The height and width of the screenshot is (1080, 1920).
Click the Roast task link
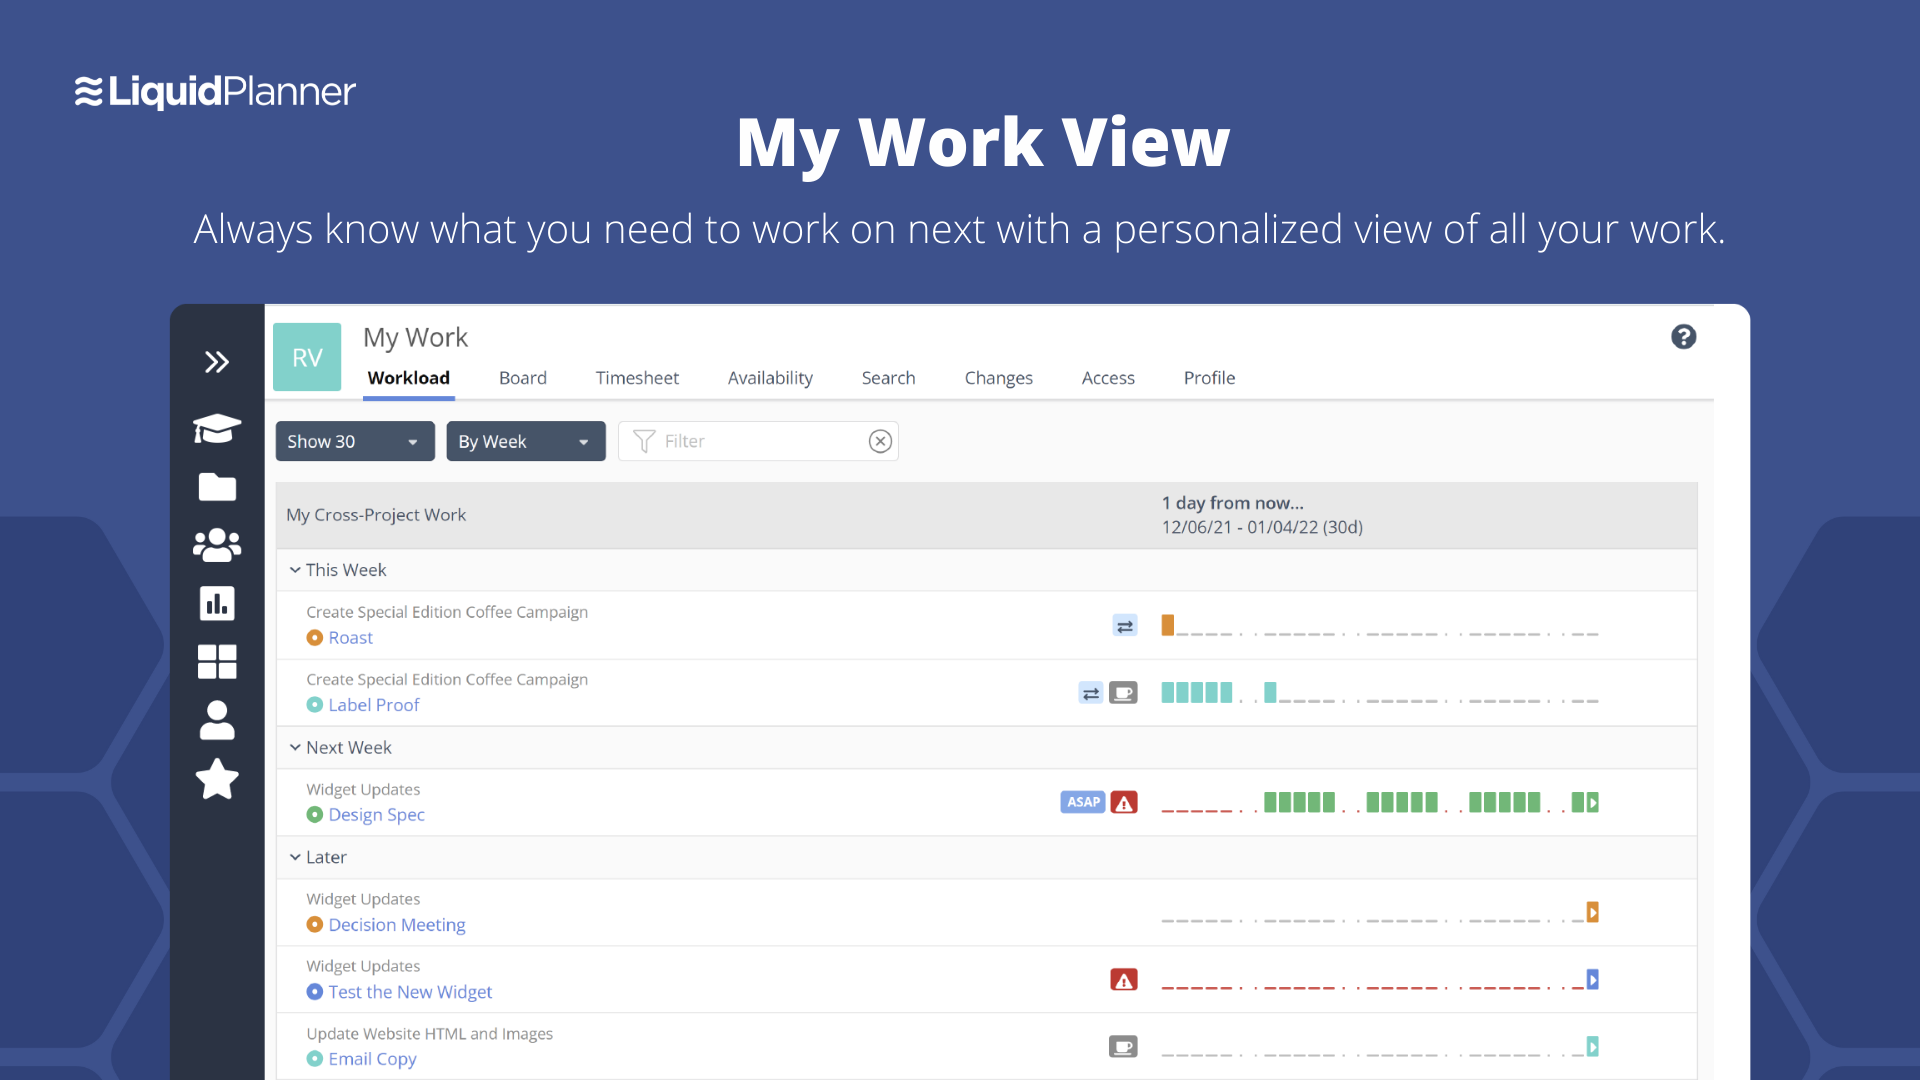point(348,637)
